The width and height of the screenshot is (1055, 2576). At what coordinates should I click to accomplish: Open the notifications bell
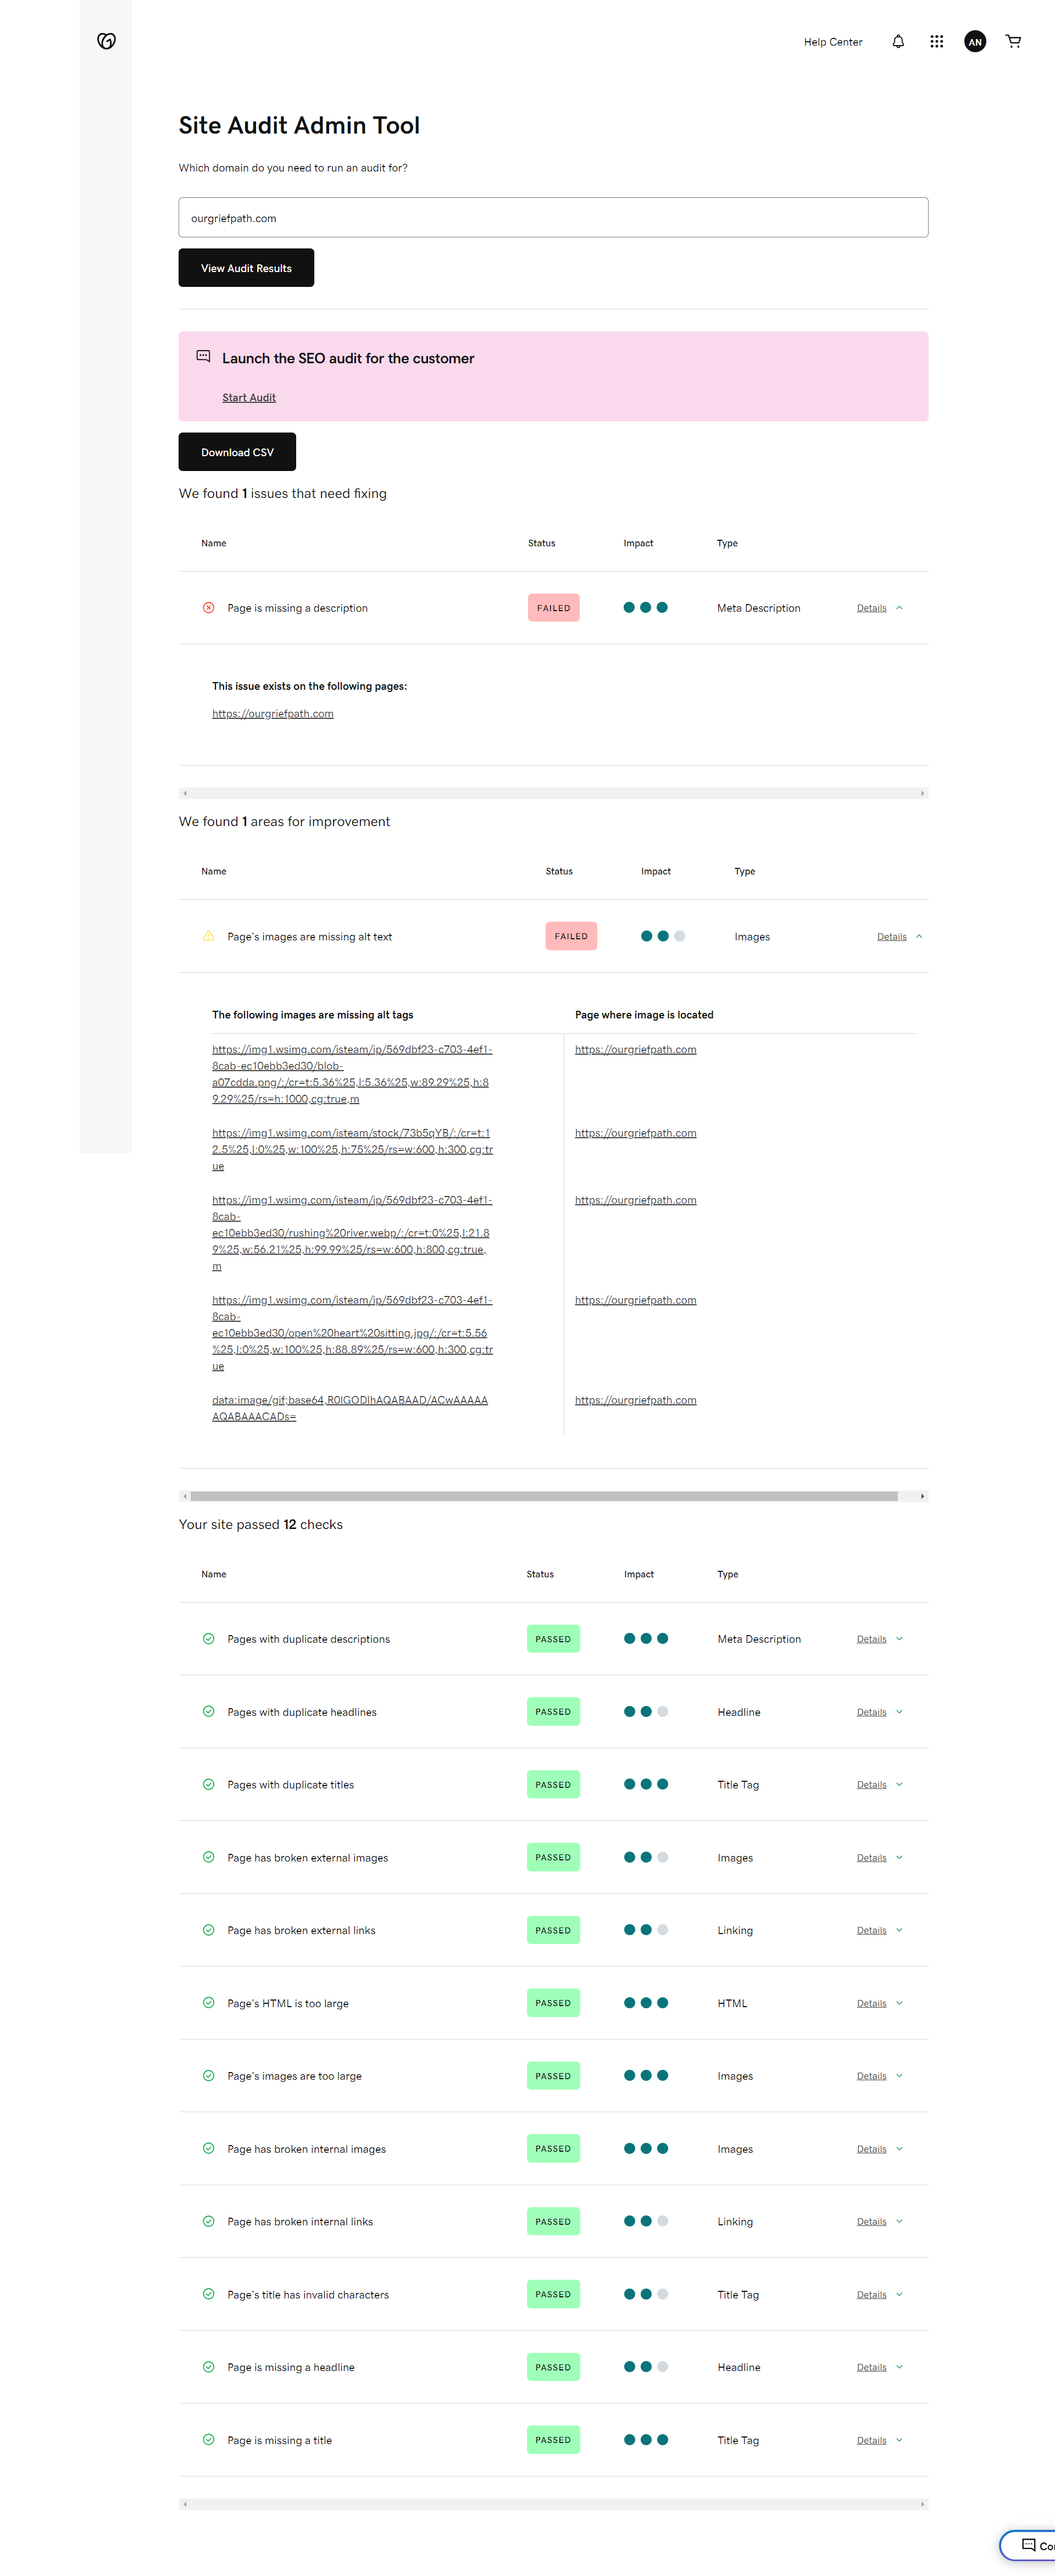click(898, 41)
